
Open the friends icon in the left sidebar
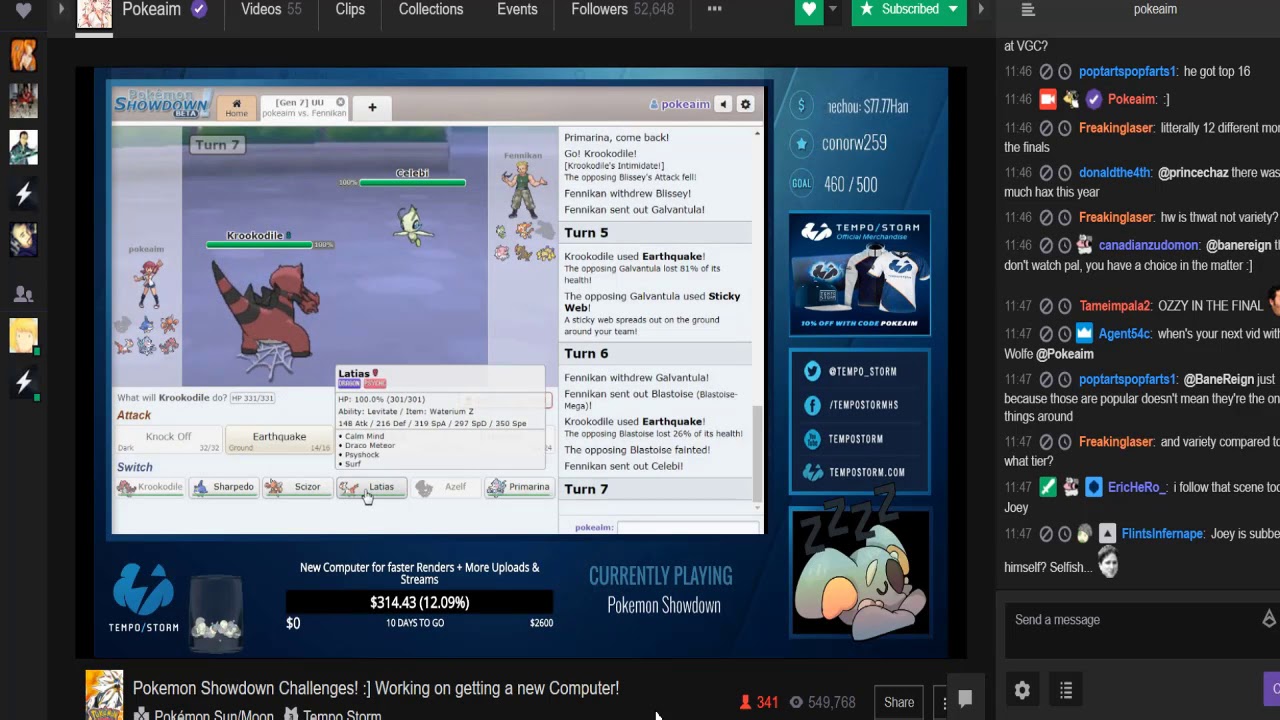pyautogui.click(x=24, y=294)
